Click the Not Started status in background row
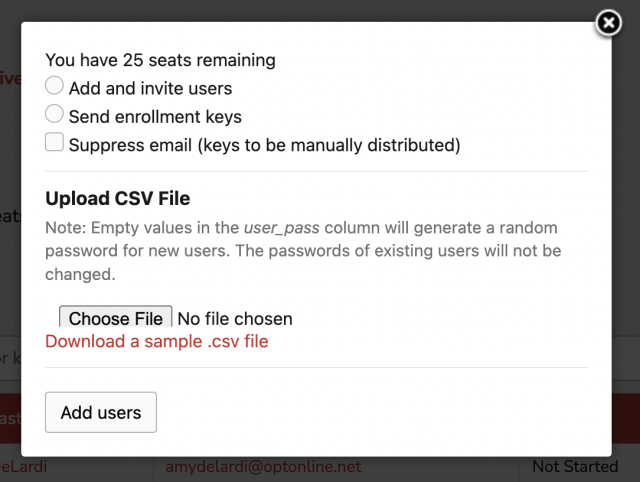 point(576,466)
